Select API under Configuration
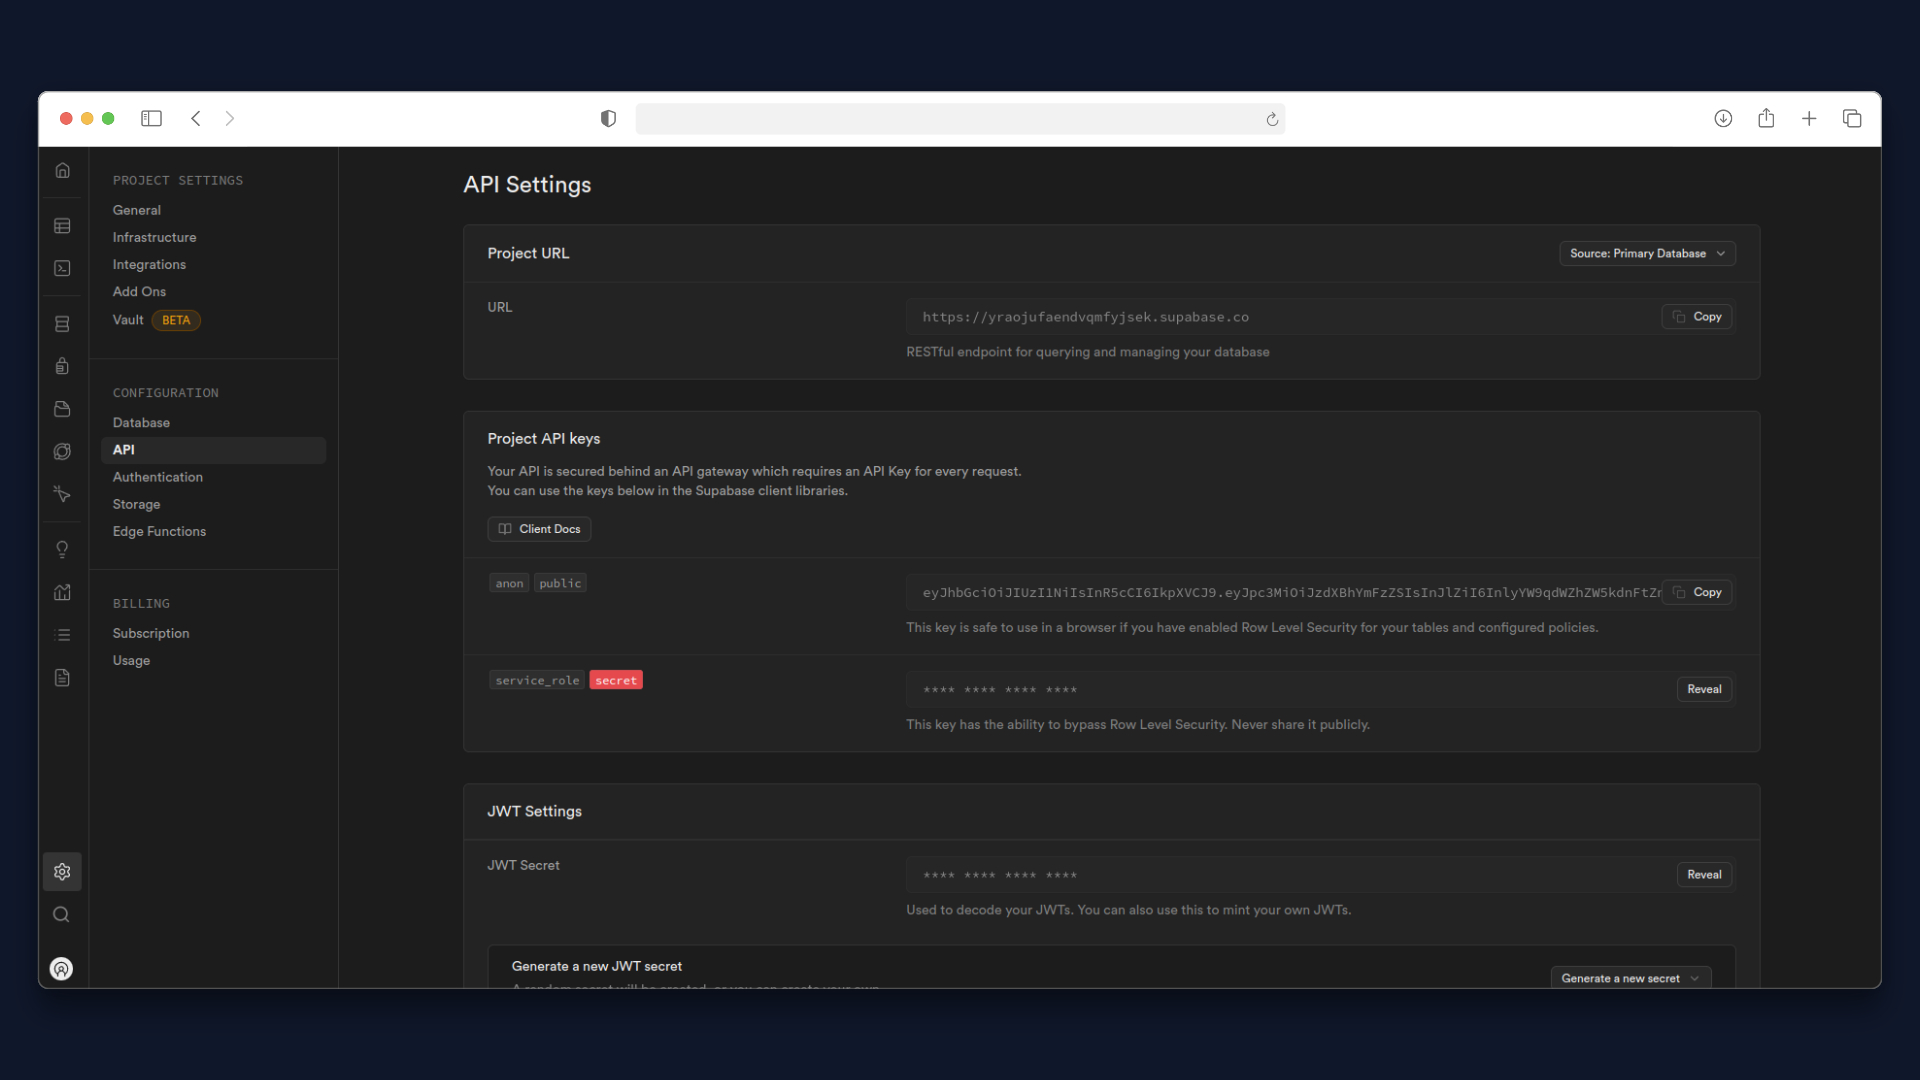Image resolution: width=1920 pixels, height=1080 pixels. (x=213, y=450)
